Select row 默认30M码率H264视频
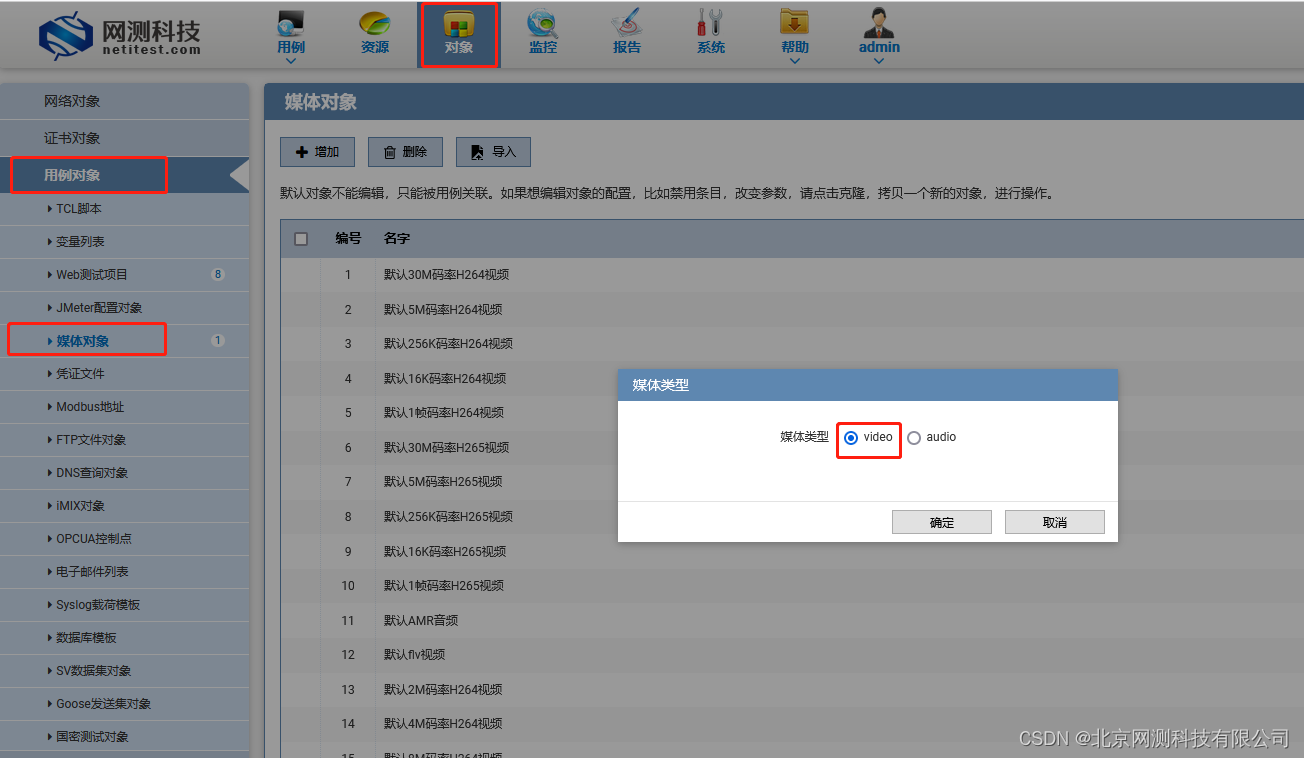1304x758 pixels. pos(792,275)
